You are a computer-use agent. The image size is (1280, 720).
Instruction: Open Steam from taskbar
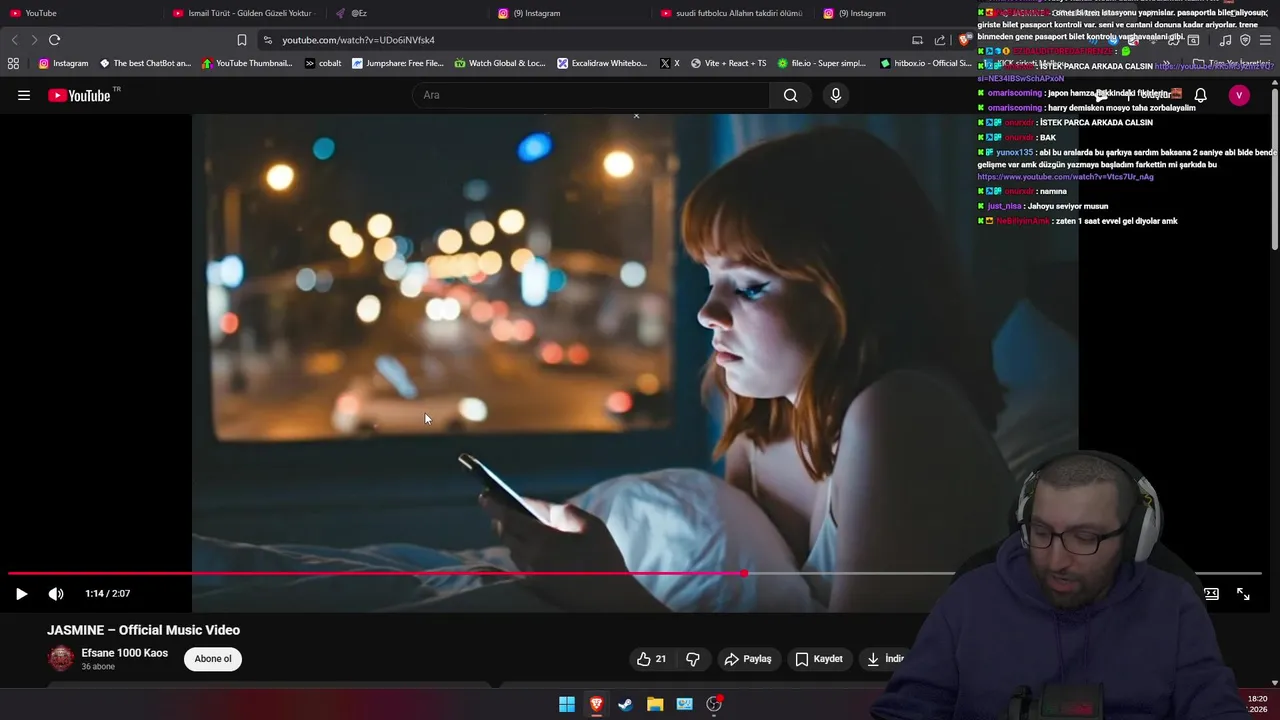click(x=625, y=704)
